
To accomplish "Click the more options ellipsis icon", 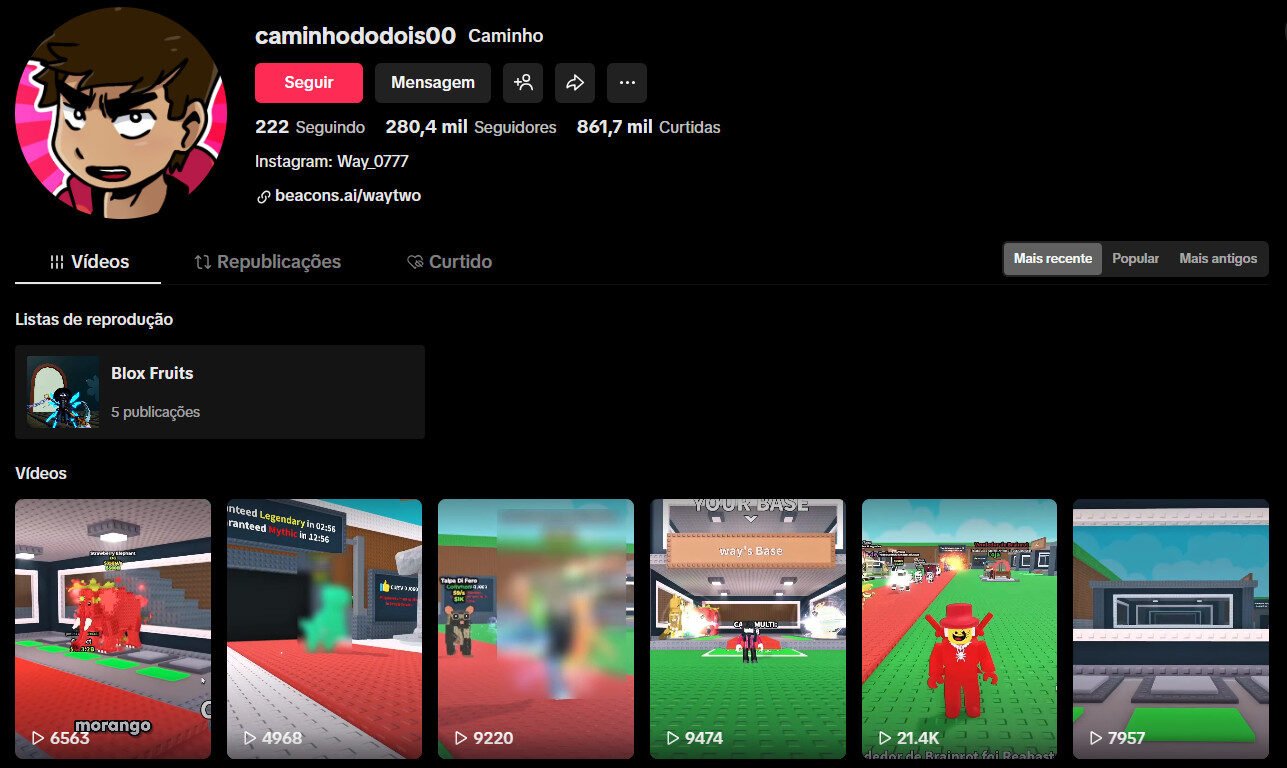I will 627,83.
